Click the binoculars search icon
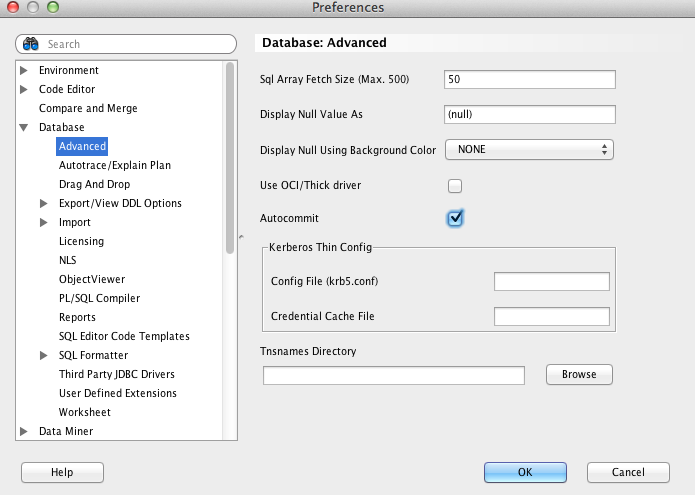Viewport: 695px width, 495px height. [x=31, y=44]
